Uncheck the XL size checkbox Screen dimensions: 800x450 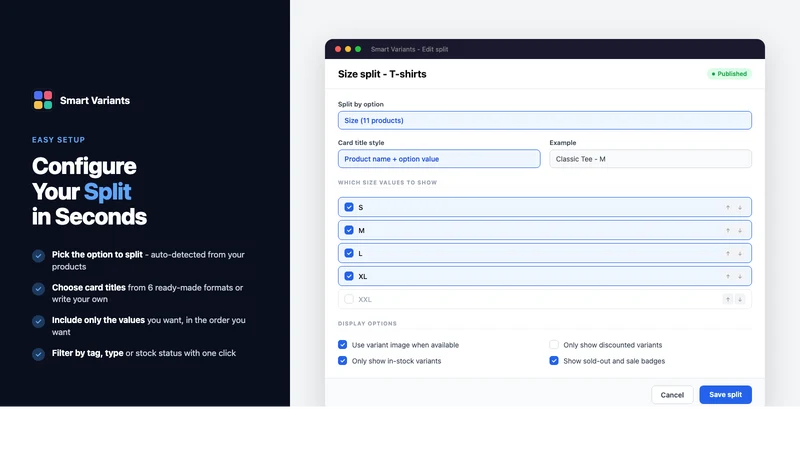(349, 276)
